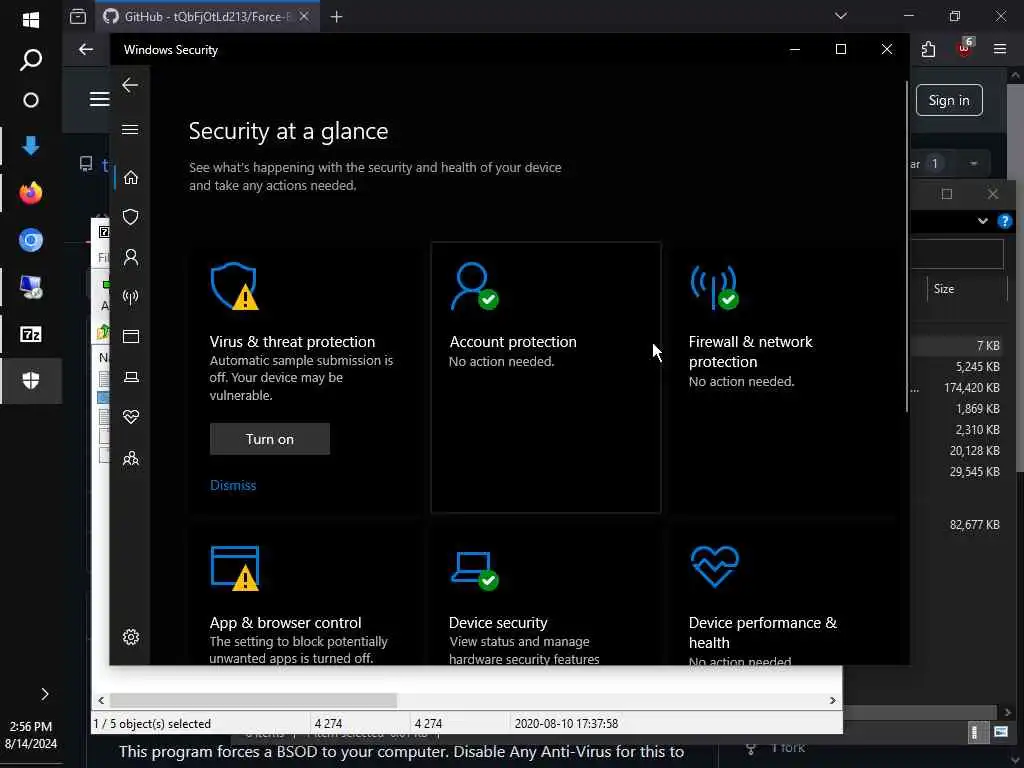The width and height of the screenshot is (1024, 768).
Task: Open Account protection person sidebar icon
Action: pyautogui.click(x=131, y=257)
